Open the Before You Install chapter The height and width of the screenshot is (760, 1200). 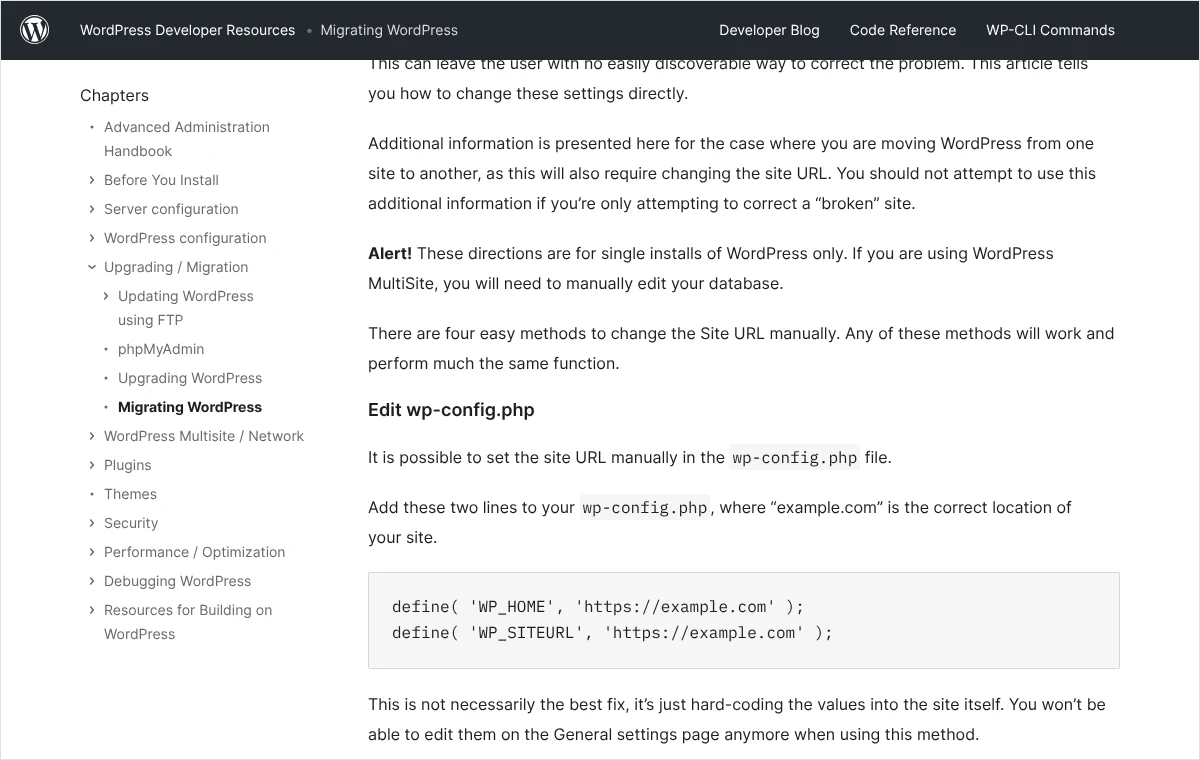click(x=161, y=180)
